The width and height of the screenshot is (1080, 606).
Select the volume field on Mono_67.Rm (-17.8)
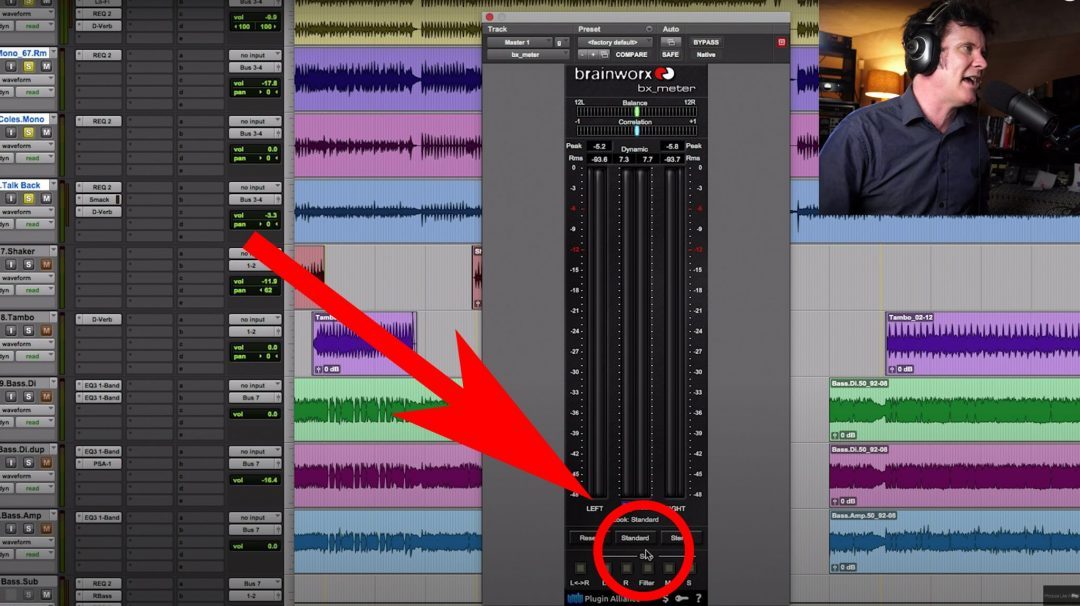(255, 83)
